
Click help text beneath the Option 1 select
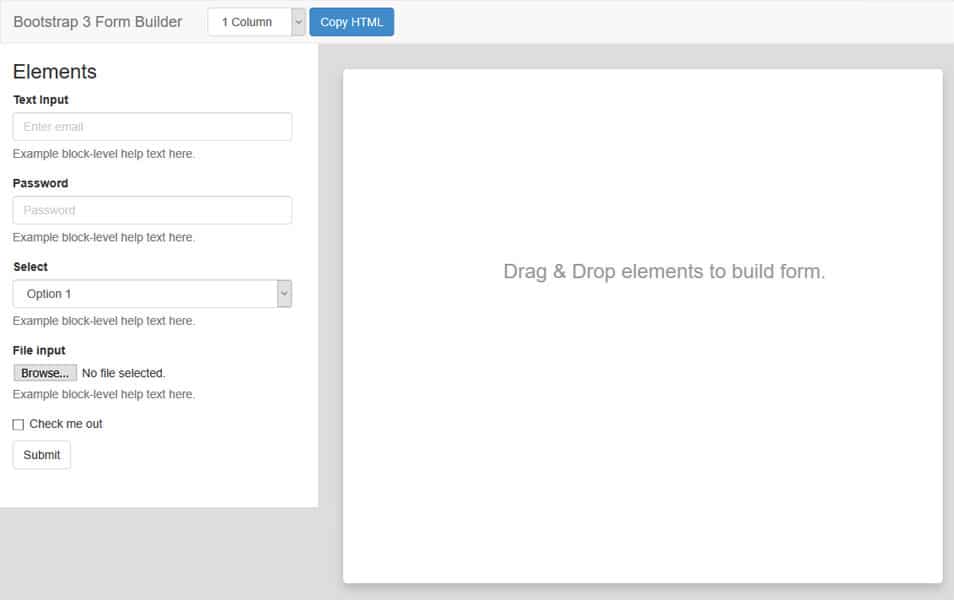[104, 321]
